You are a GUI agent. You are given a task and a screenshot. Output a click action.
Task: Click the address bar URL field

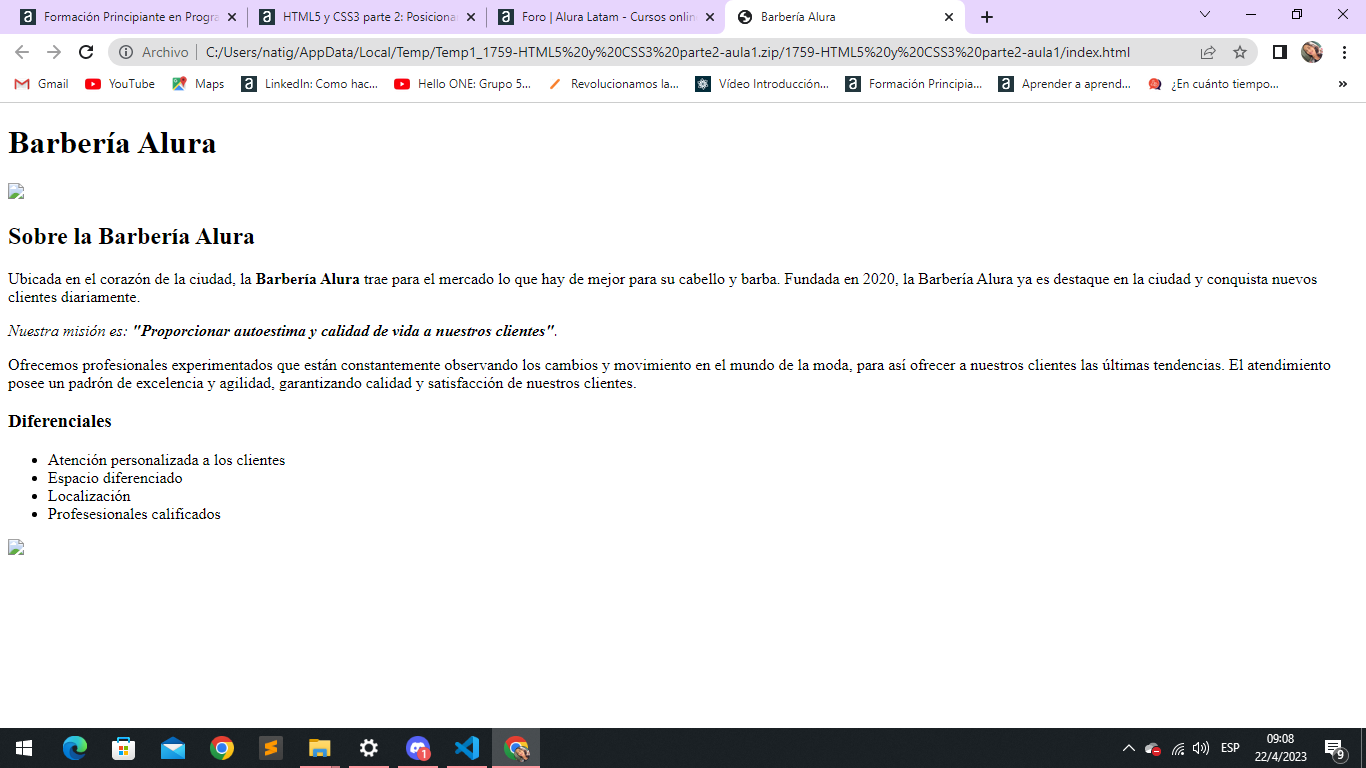click(x=668, y=52)
